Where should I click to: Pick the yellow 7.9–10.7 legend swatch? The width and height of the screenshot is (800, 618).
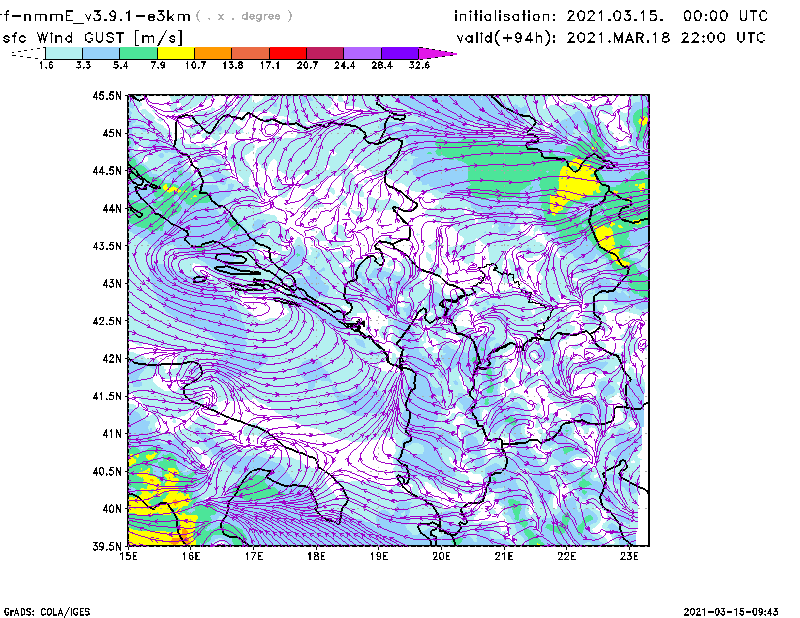tap(176, 53)
